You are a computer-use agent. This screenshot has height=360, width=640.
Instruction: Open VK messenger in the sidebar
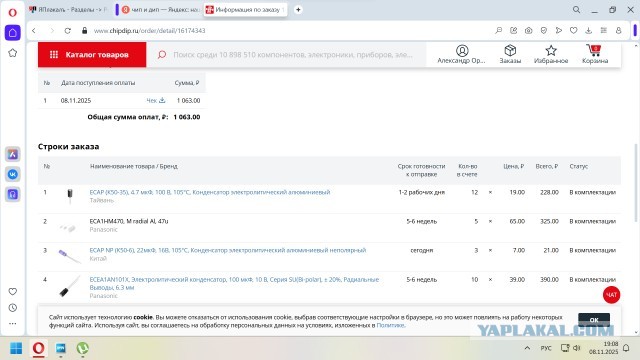(13, 174)
